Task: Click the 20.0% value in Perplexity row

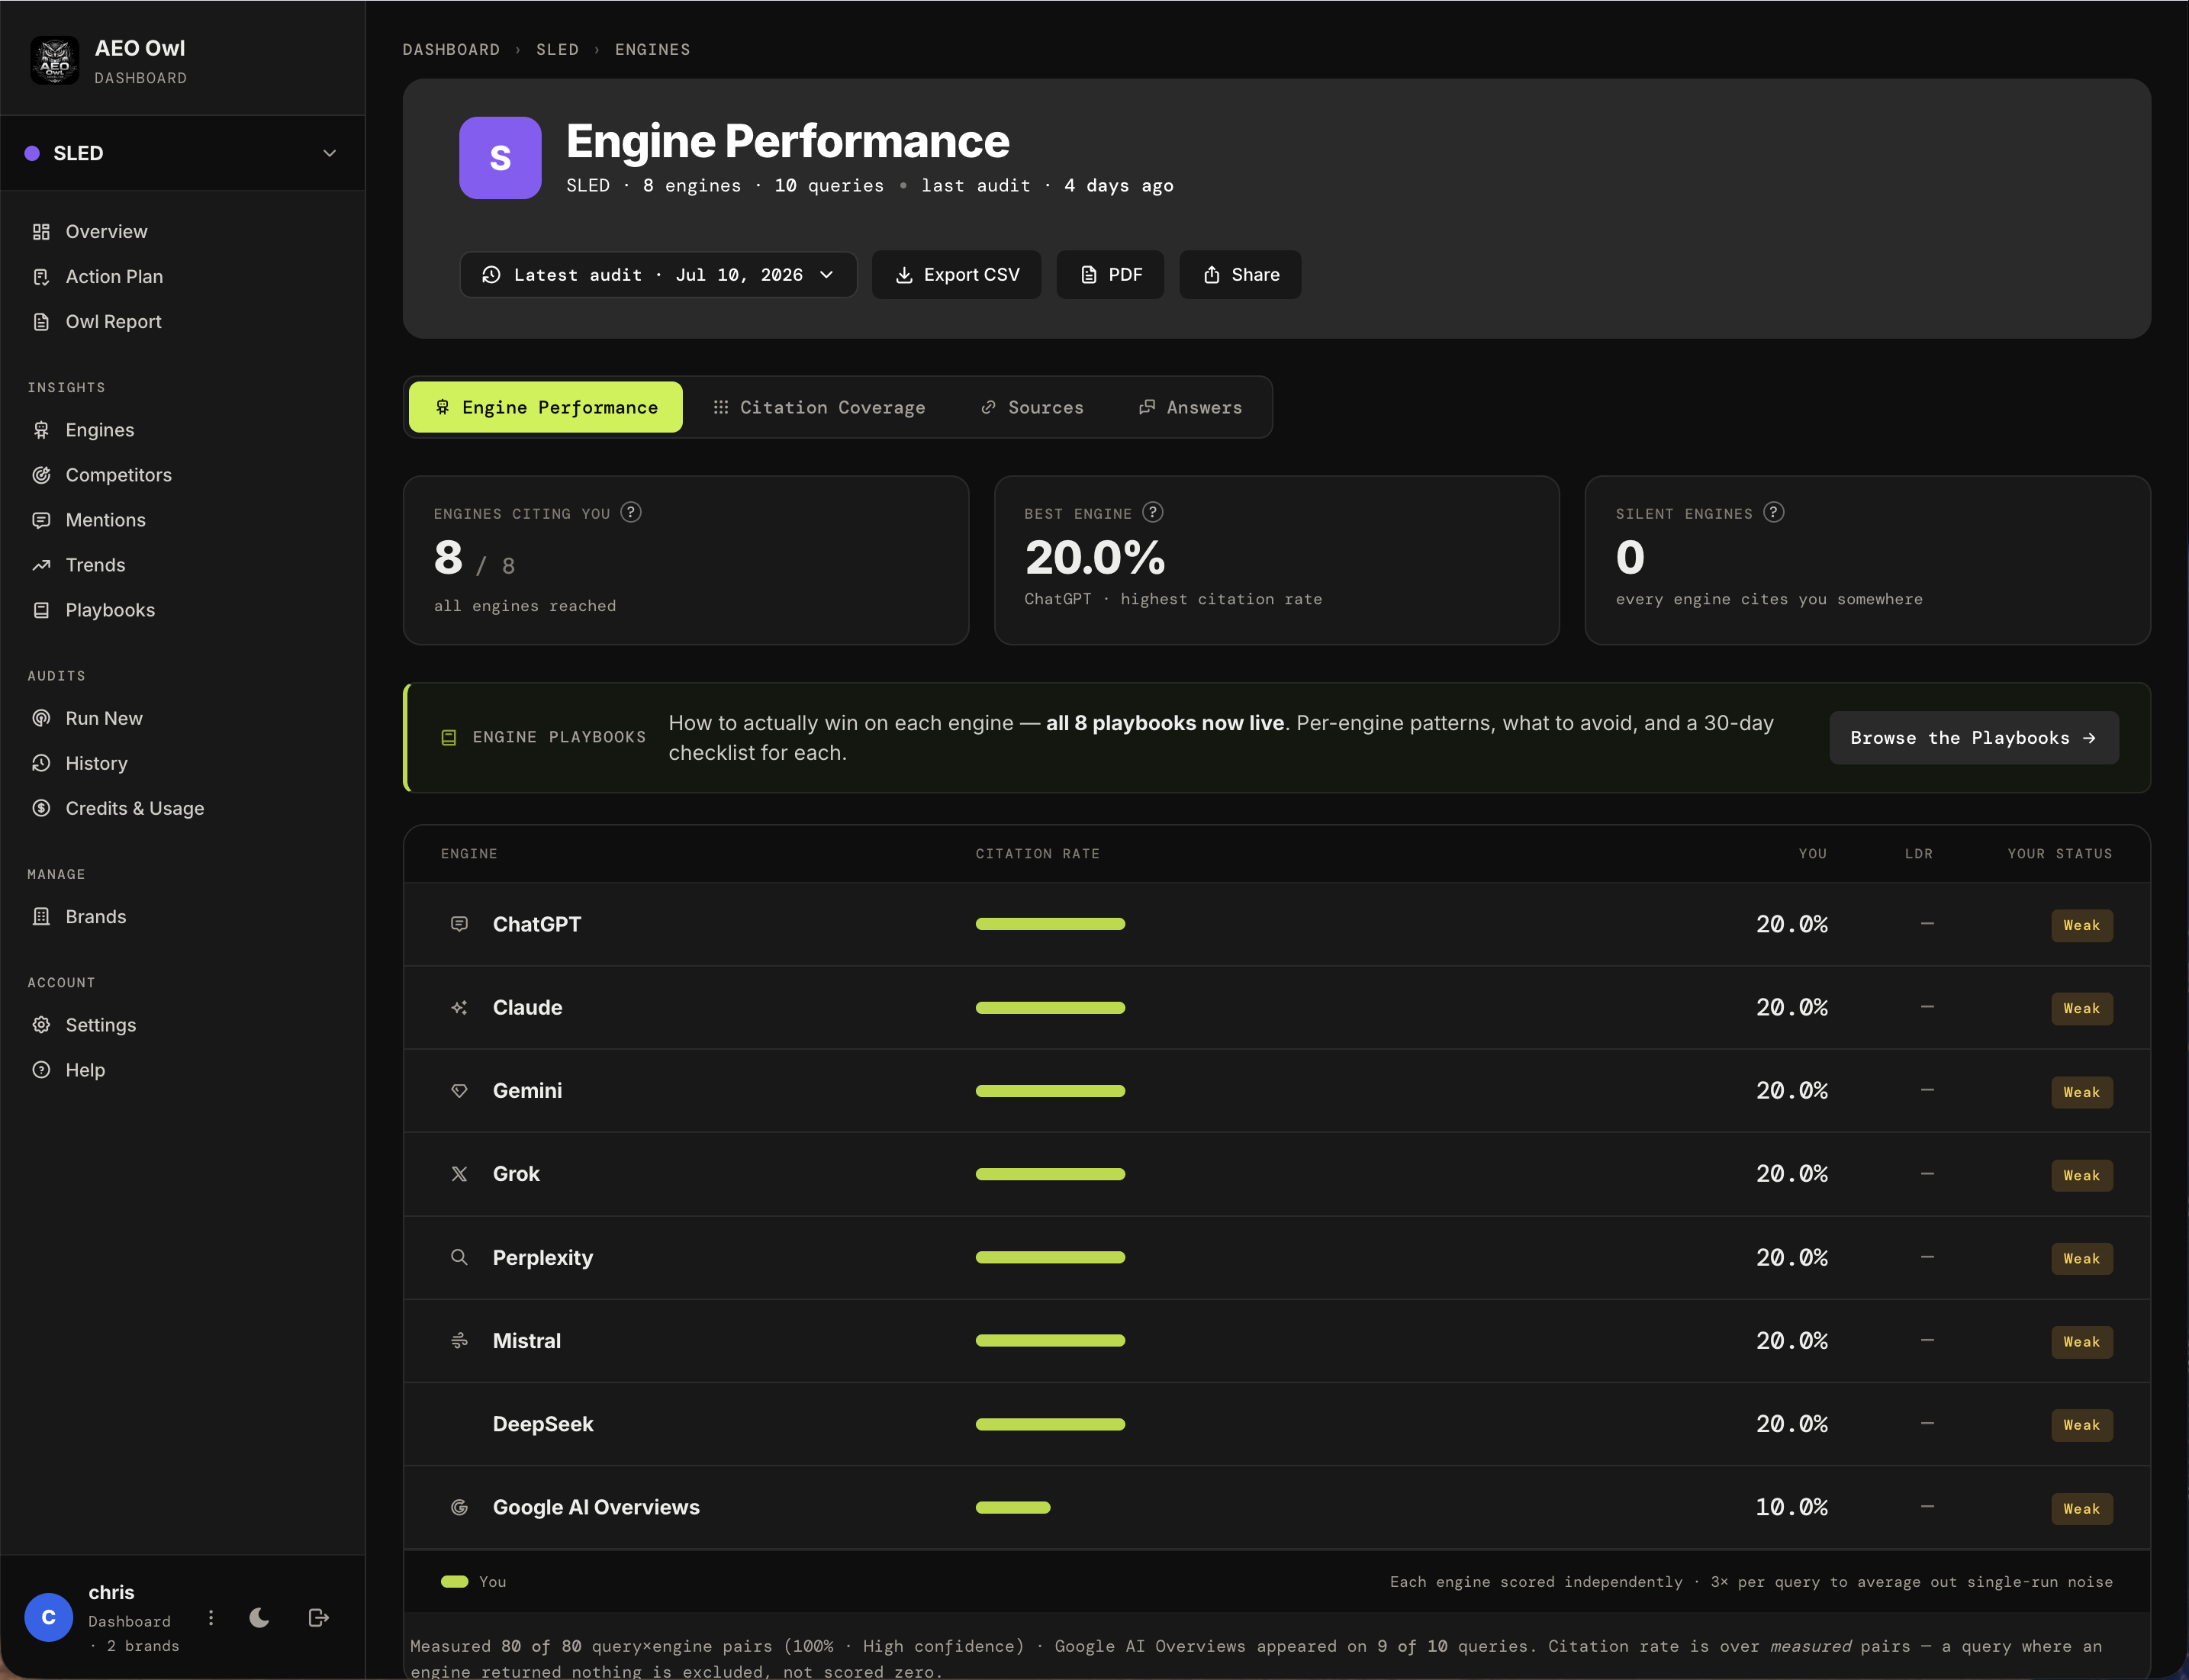Action: coord(1791,1257)
